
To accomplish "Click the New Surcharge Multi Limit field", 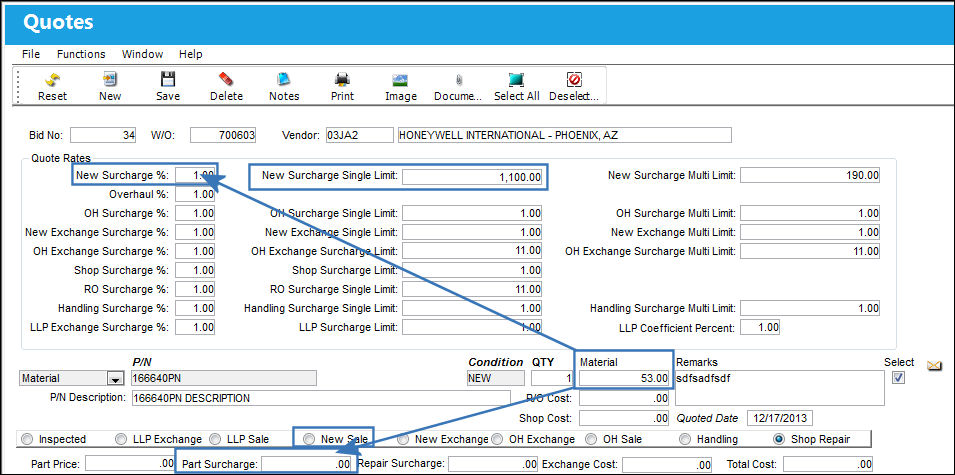I will (x=810, y=175).
